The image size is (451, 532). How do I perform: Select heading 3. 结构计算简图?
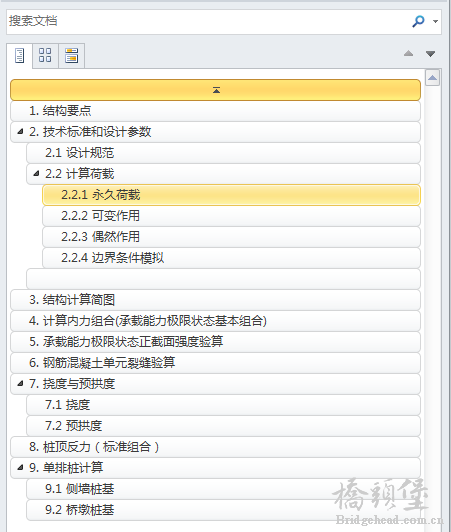[215, 300]
